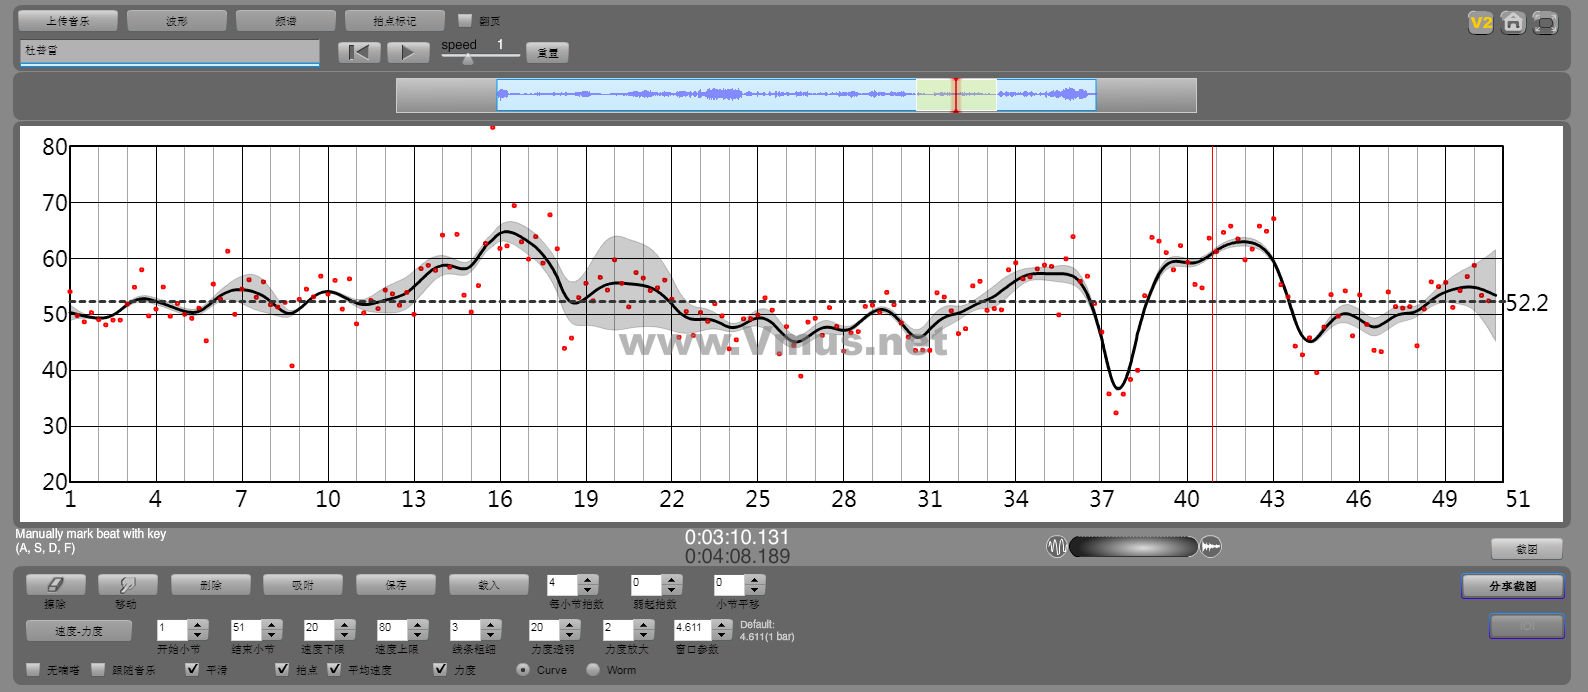Viewport: 1588px width, 692px height.
Task: Toggle the fullscreen icon at top right
Action: pyautogui.click(x=1545, y=23)
